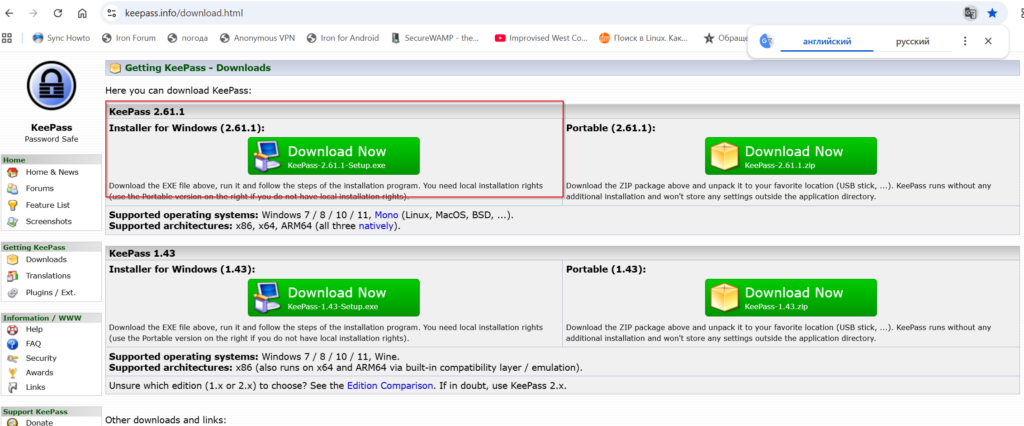Image resolution: width=1024 pixels, height=426 pixels.
Task: Click the Getting KeePass - Downloads heading
Action: 198,67
